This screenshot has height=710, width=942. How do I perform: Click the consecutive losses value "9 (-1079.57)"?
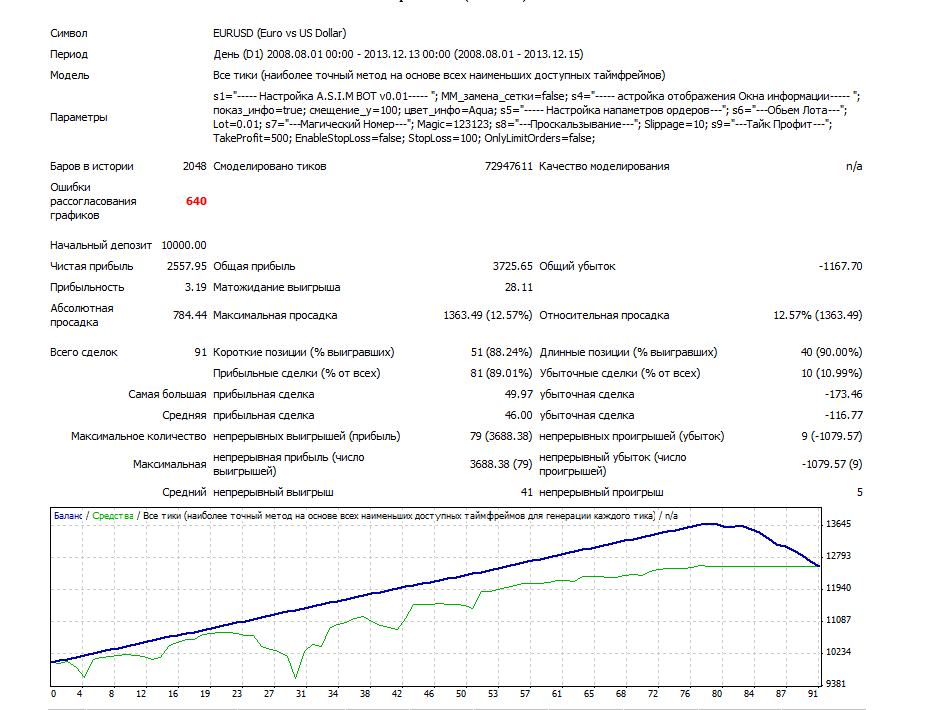(831, 437)
